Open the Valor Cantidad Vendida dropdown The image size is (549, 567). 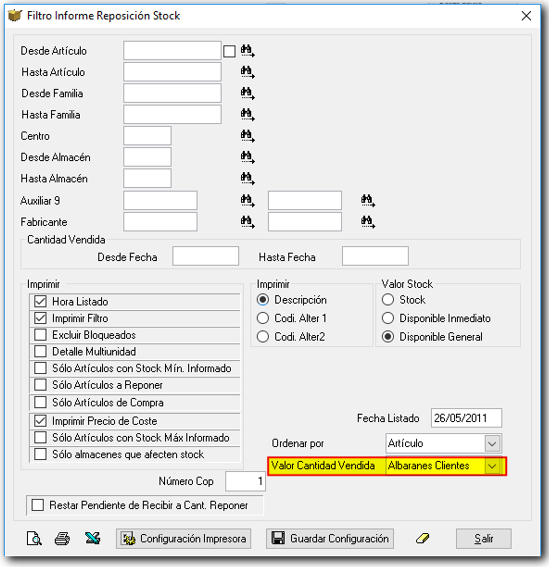492,466
